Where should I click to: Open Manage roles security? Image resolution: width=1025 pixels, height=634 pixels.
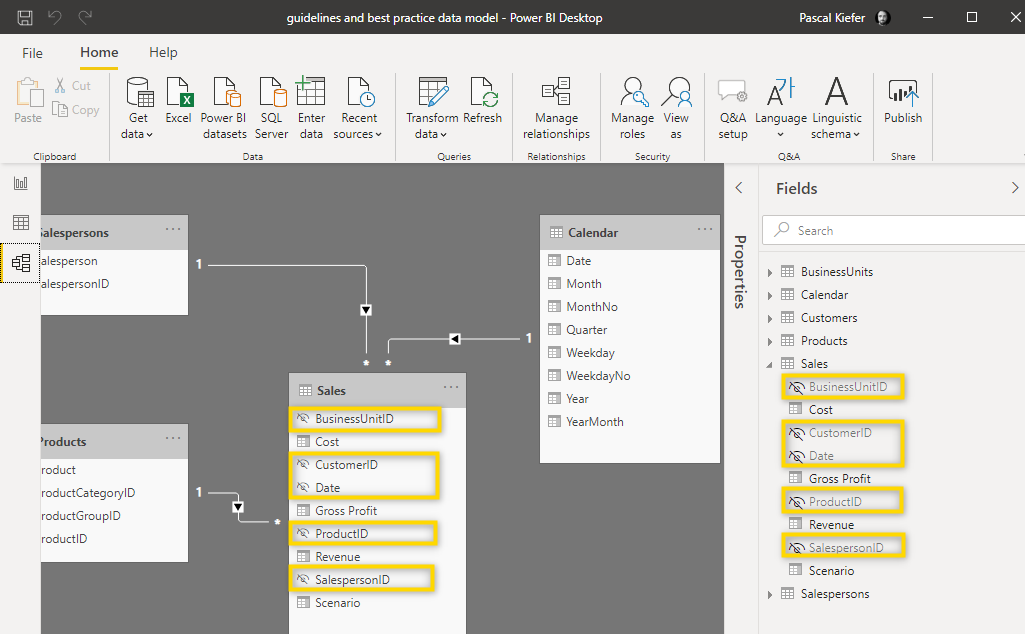[x=632, y=108]
